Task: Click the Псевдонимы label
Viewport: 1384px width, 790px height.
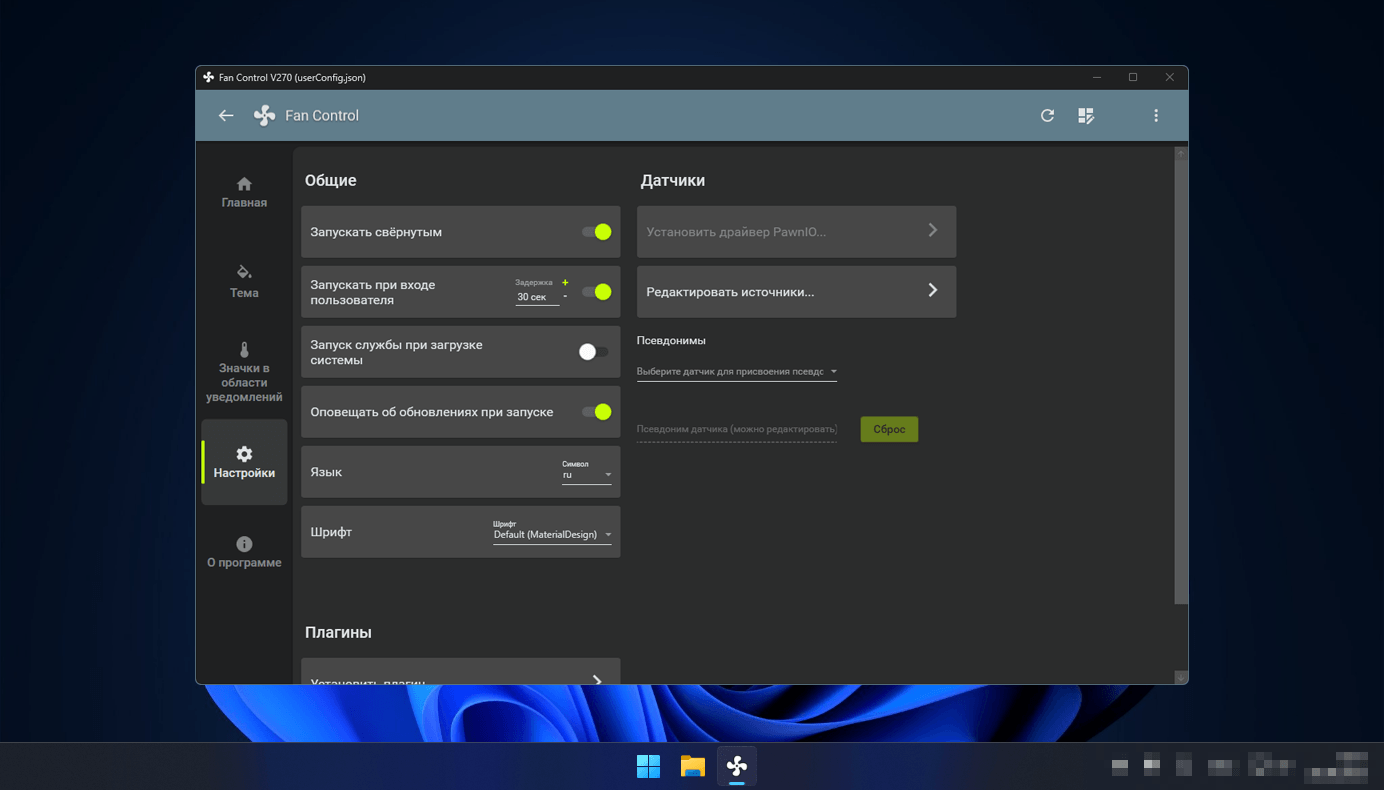Action: (x=671, y=341)
